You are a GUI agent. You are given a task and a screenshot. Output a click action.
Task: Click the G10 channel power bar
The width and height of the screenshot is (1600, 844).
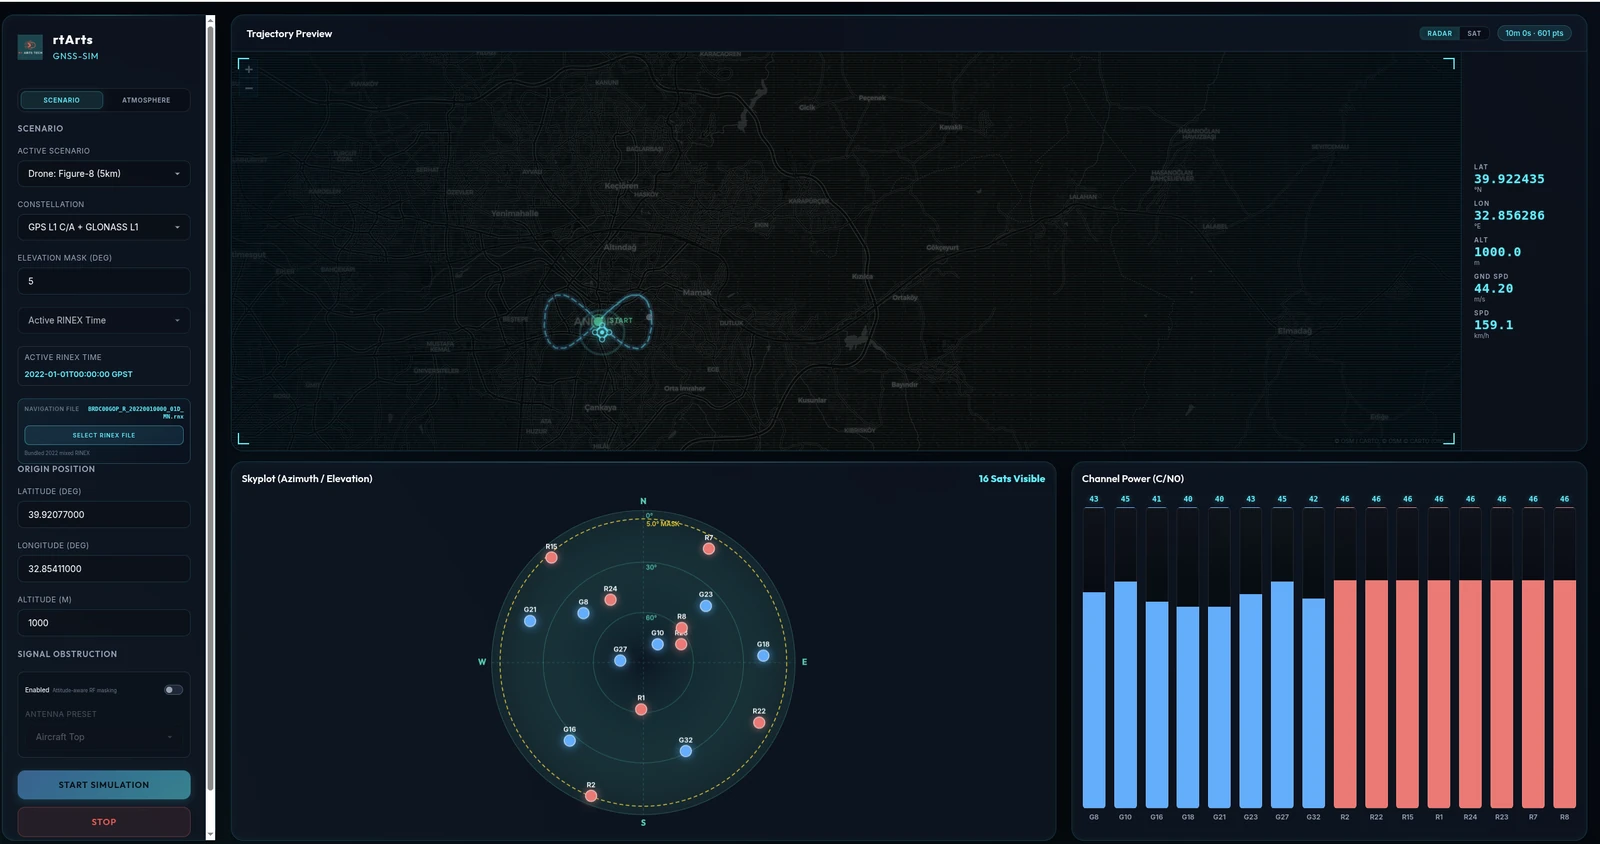click(x=1125, y=694)
